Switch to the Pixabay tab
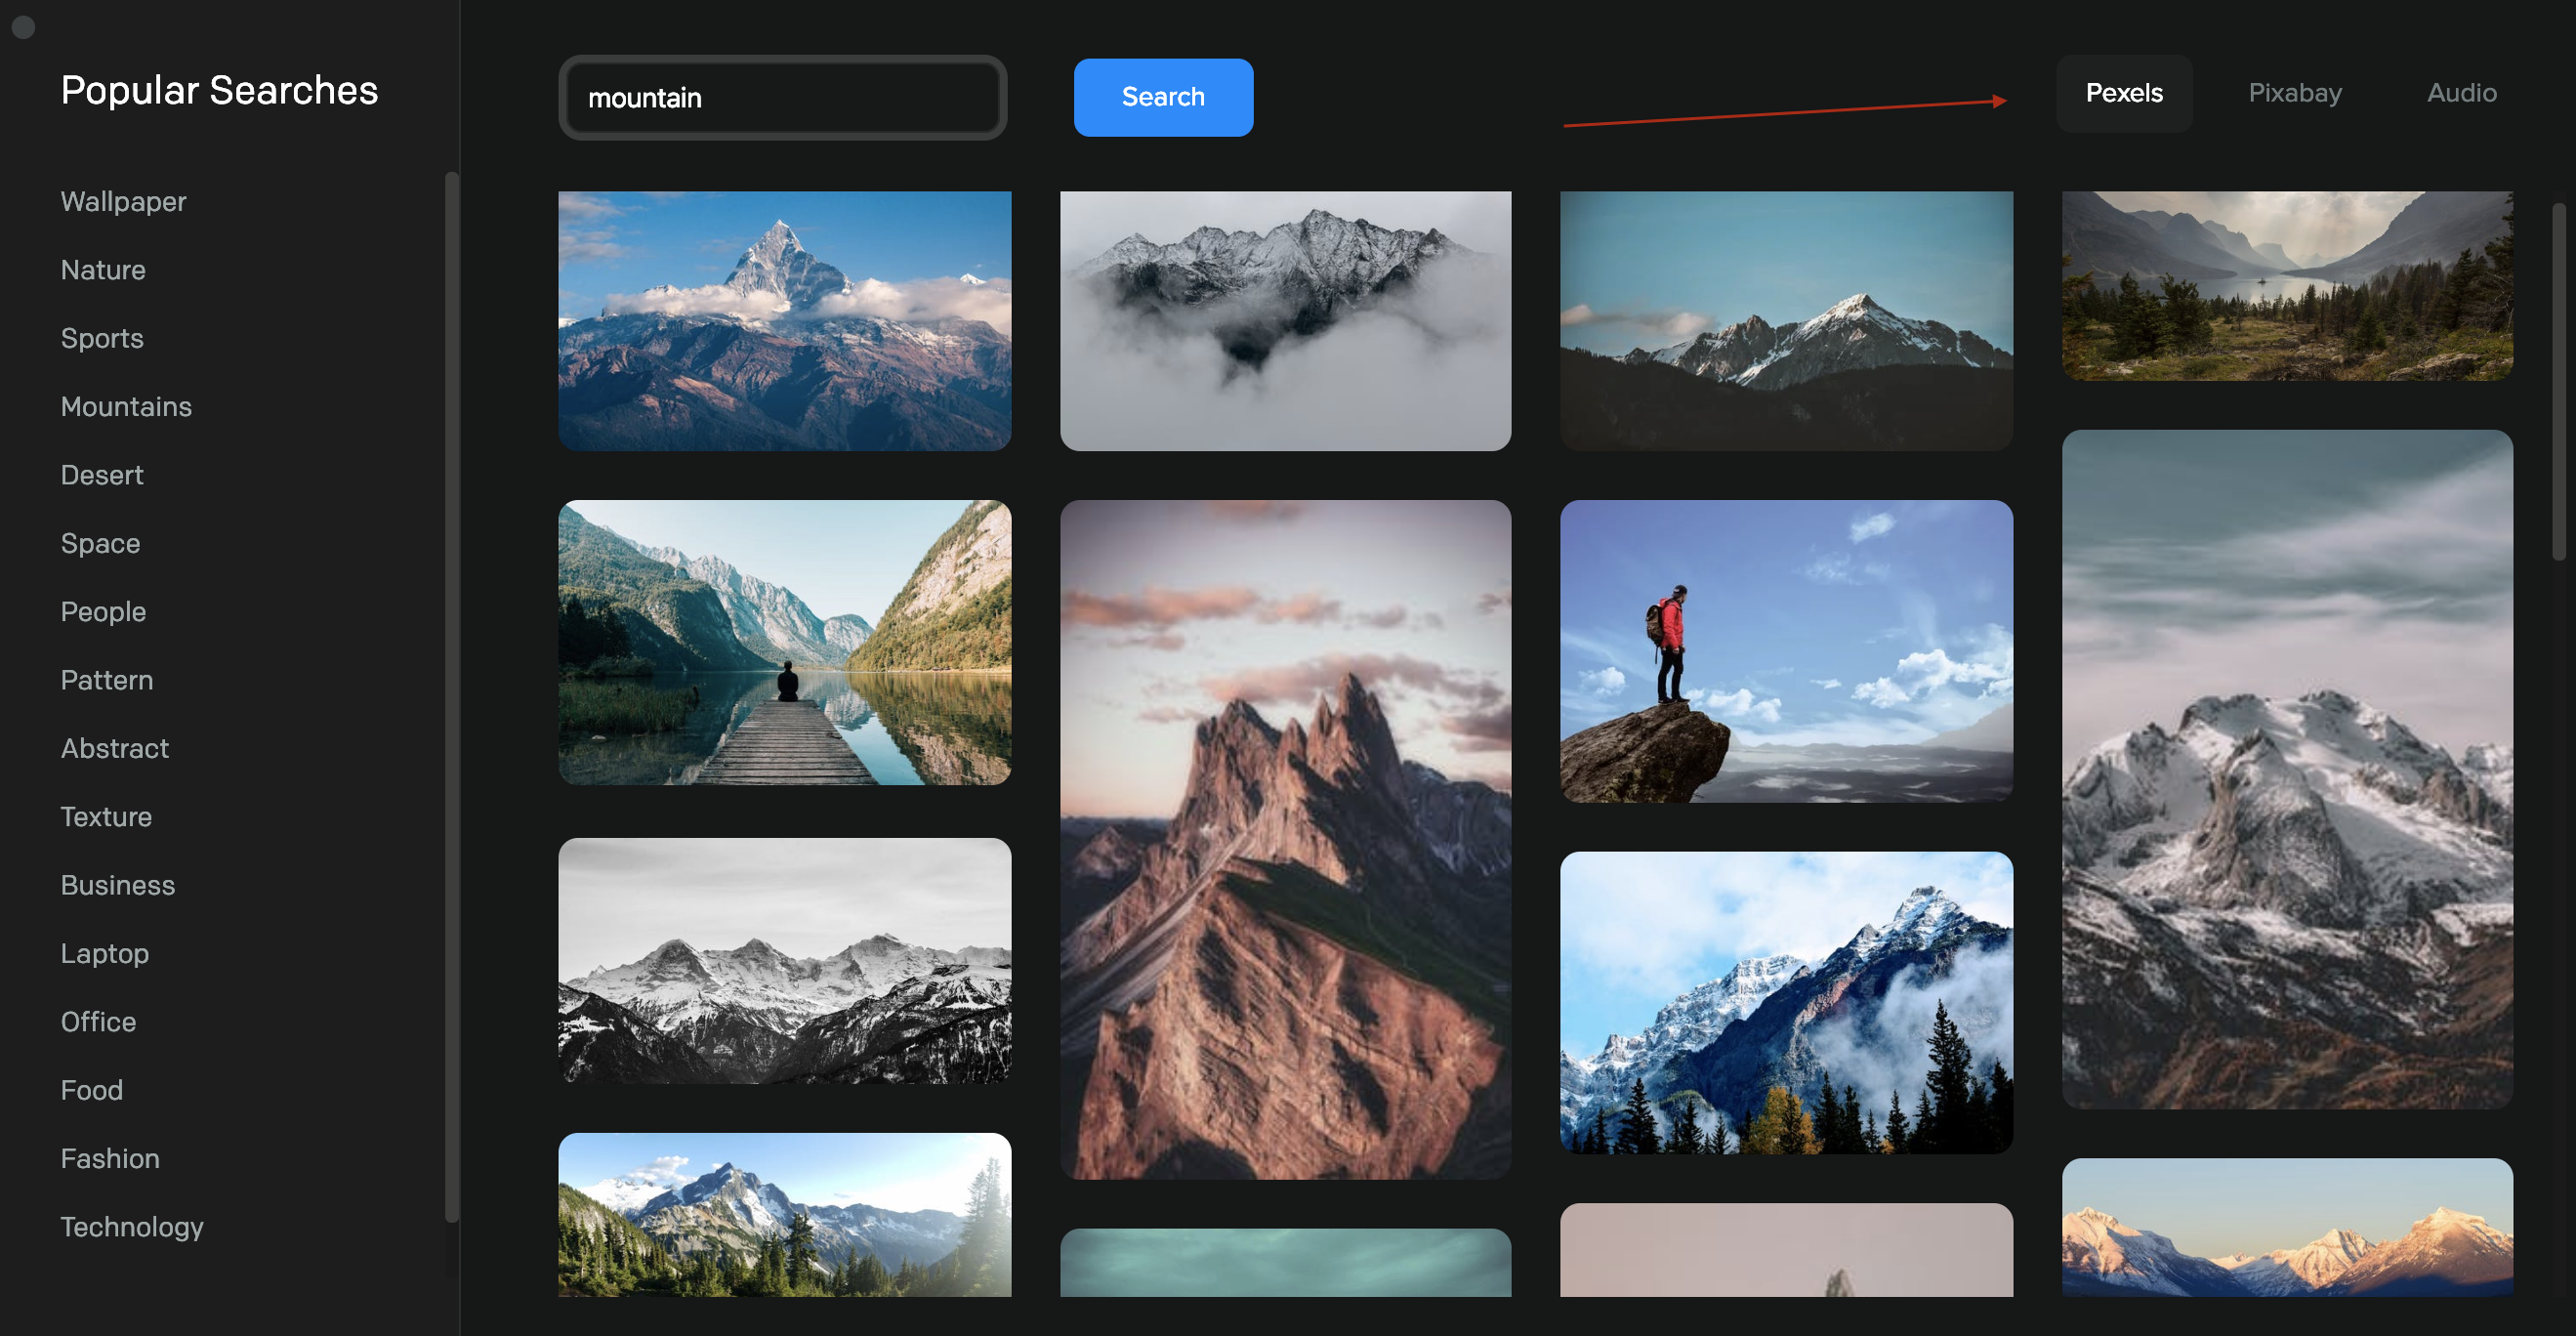 [2295, 93]
